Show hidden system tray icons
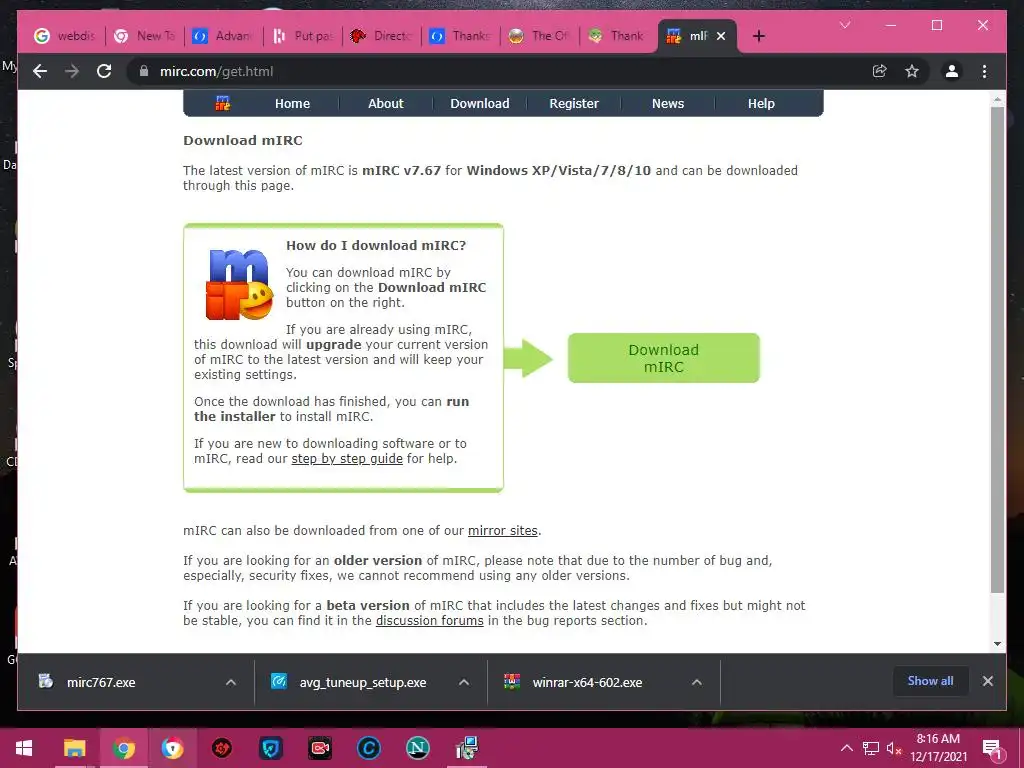1024x768 pixels. tap(846, 748)
